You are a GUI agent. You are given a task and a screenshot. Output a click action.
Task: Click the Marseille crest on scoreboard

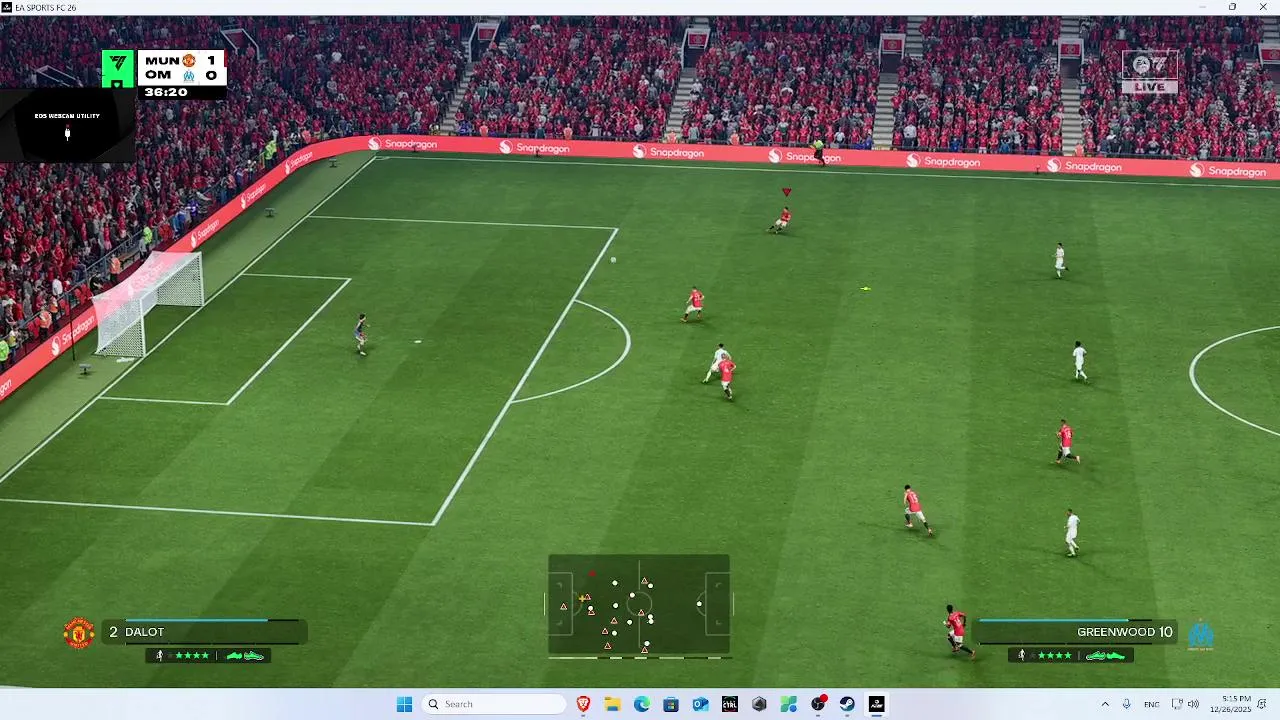coord(188,76)
